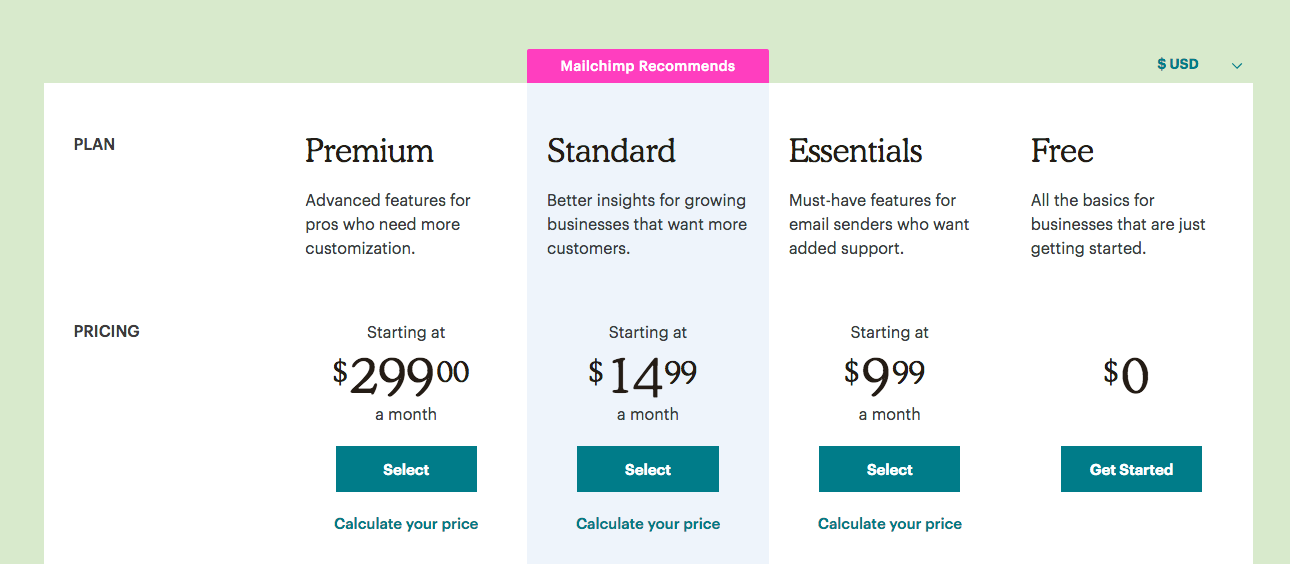Image resolution: width=1290 pixels, height=564 pixels.
Task: Click the $14.99 Standard price
Action: 643,375
